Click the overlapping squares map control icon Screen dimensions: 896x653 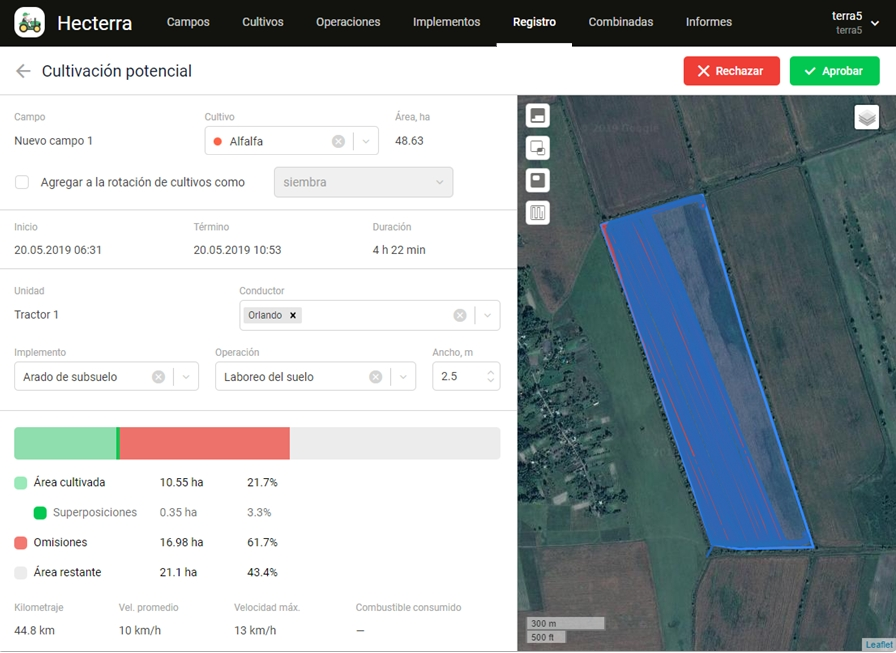(538, 148)
